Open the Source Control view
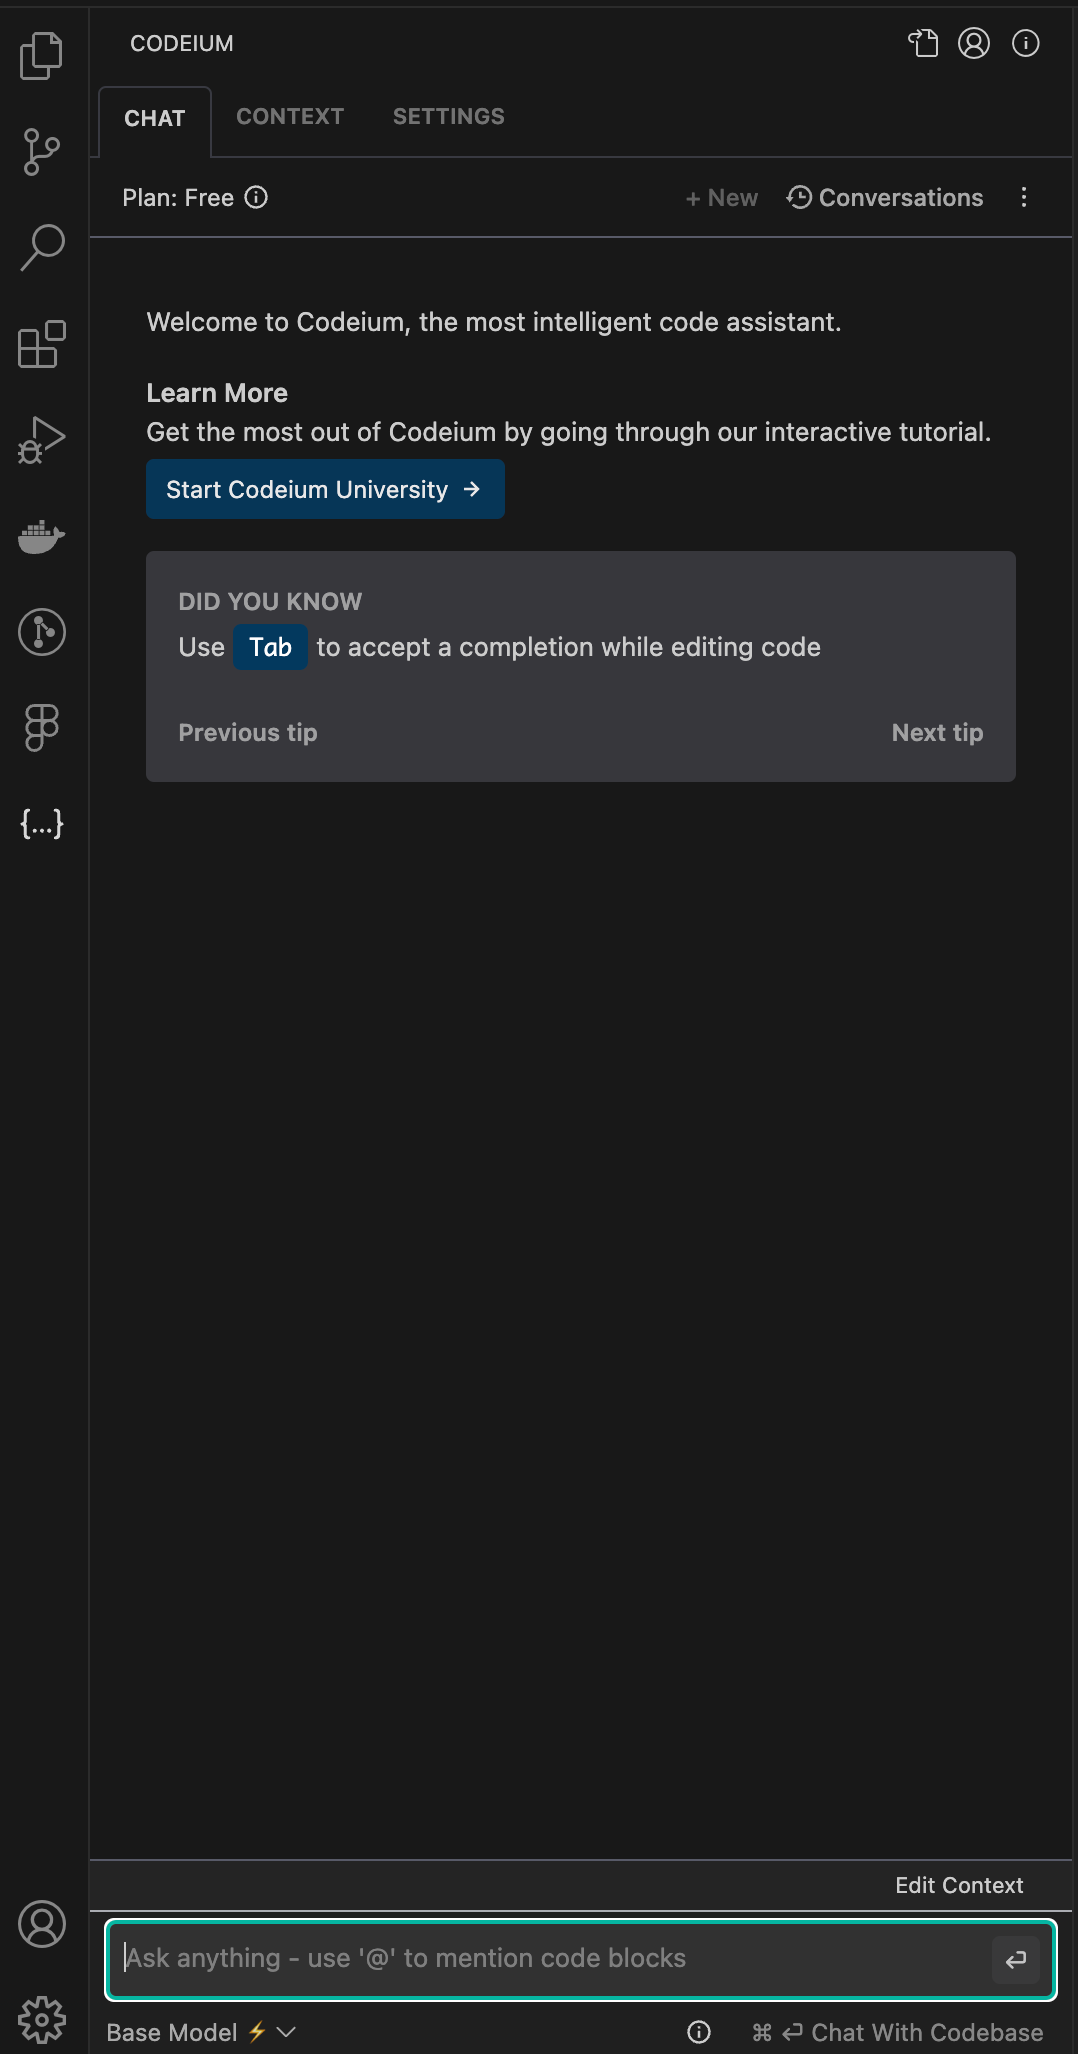The height and width of the screenshot is (2054, 1078). [42, 152]
